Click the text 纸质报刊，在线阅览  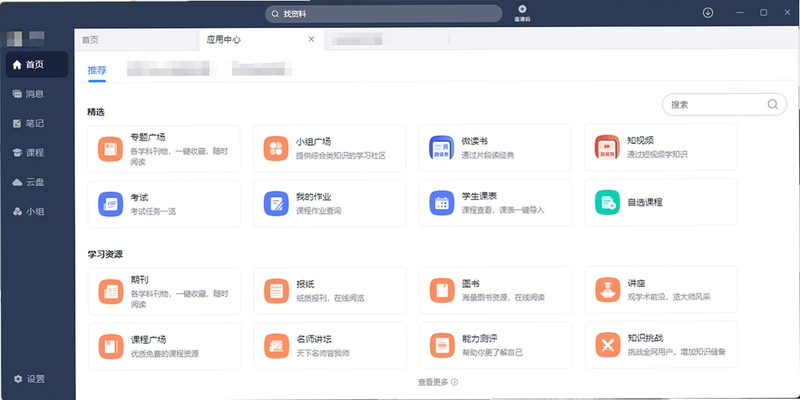(x=330, y=298)
